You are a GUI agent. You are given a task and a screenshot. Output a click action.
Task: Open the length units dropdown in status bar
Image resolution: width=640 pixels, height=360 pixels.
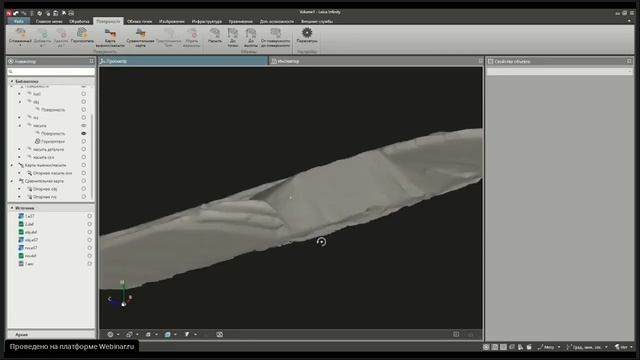pyautogui.click(x=549, y=347)
